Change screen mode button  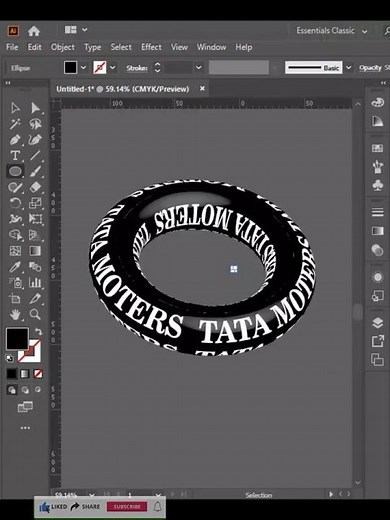click(25, 407)
